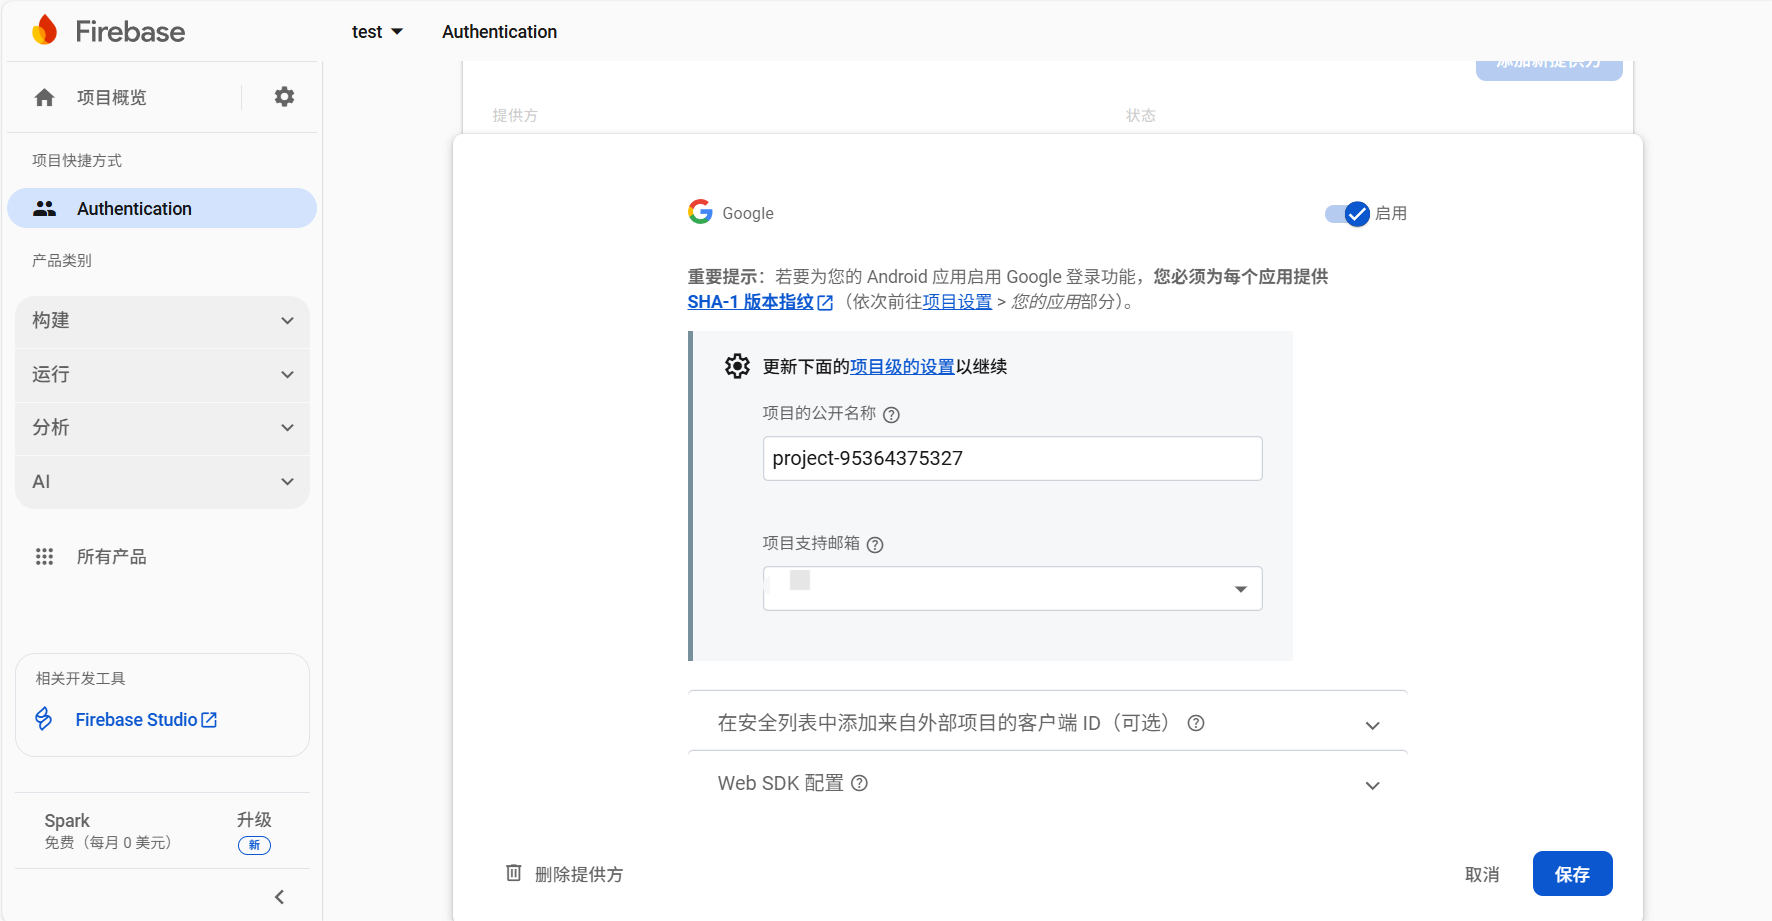Click the gear icon in the project settings notice

[x=737, y=366]
